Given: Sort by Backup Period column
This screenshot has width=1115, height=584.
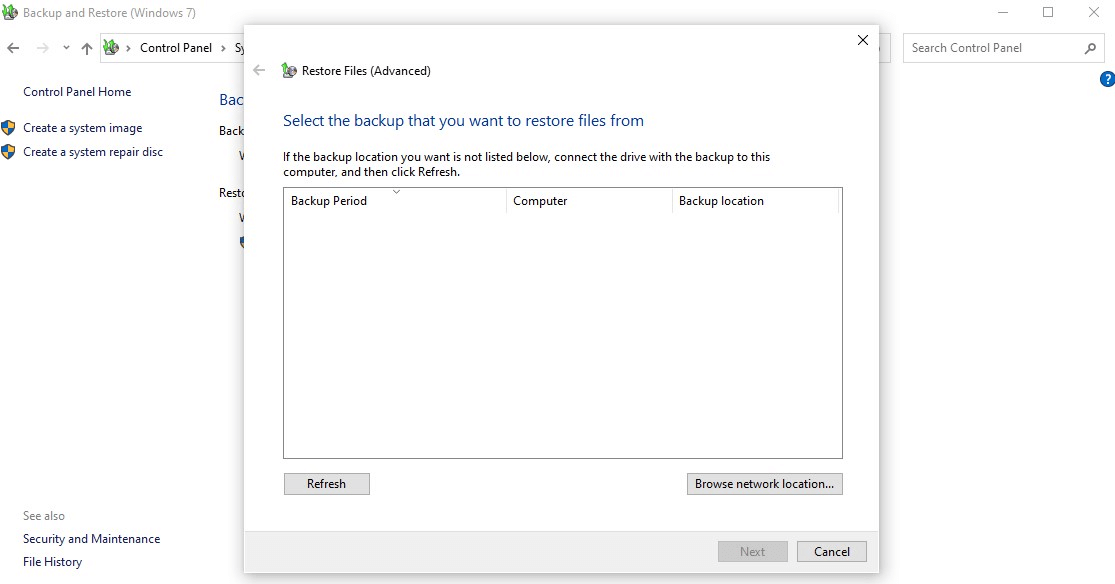Looking at the screenshot, I should [395, 201].
